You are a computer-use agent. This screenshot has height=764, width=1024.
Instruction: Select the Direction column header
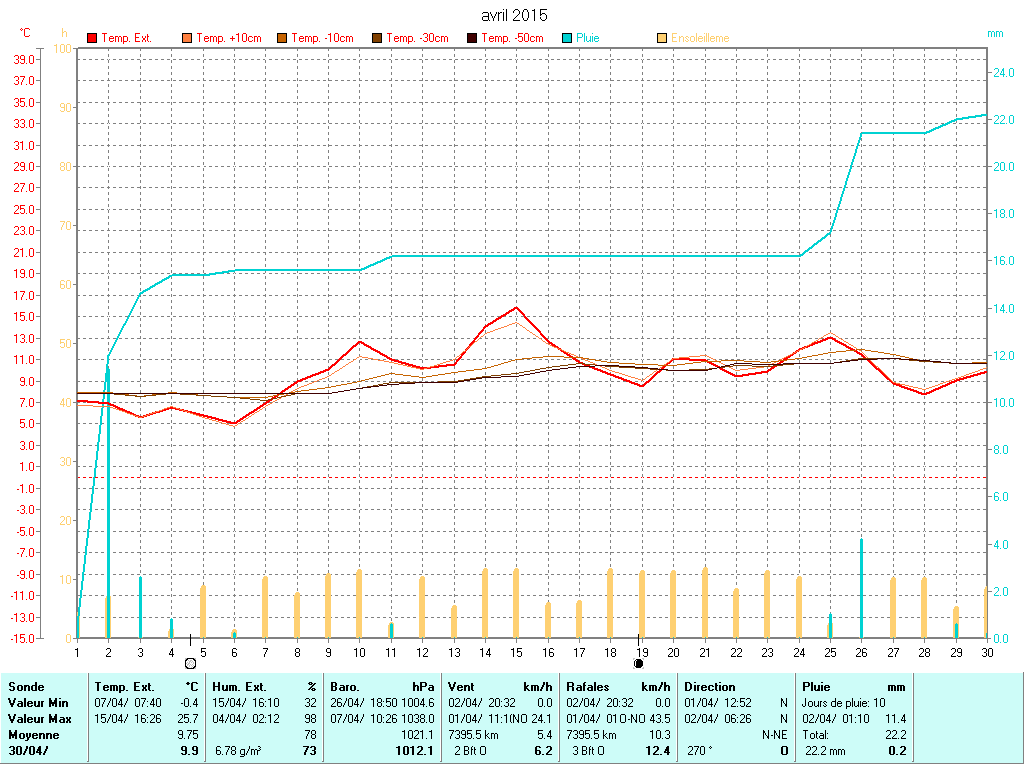pos(711,687)
